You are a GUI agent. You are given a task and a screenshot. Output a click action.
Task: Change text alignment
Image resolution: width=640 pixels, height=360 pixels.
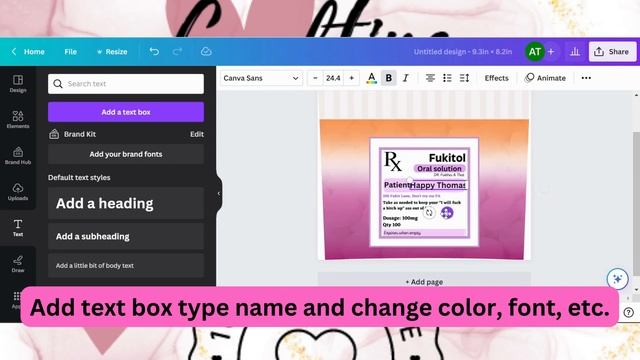pos(430,78)
